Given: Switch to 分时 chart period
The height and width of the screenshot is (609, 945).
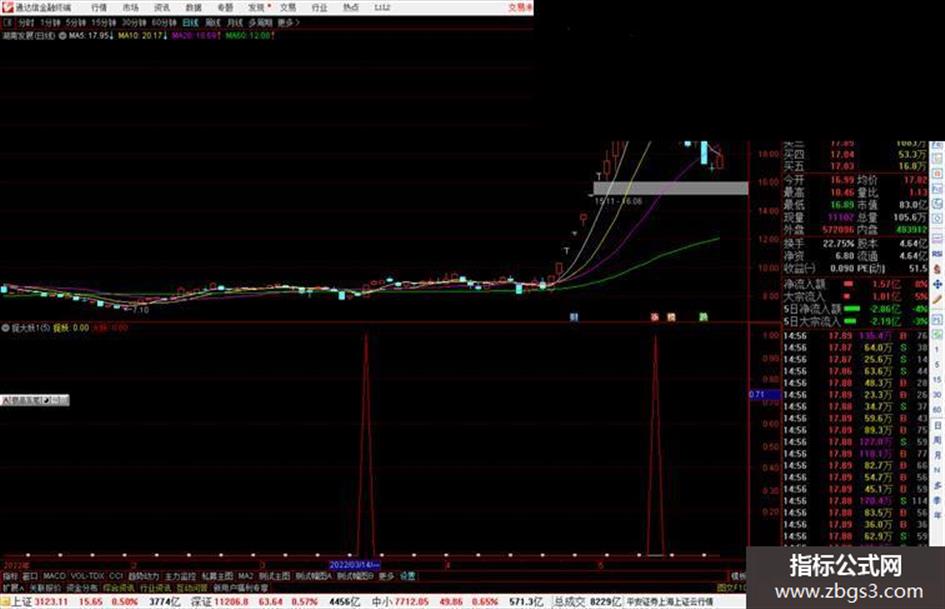Looking at the screenshot, I should tap(26, 22).
